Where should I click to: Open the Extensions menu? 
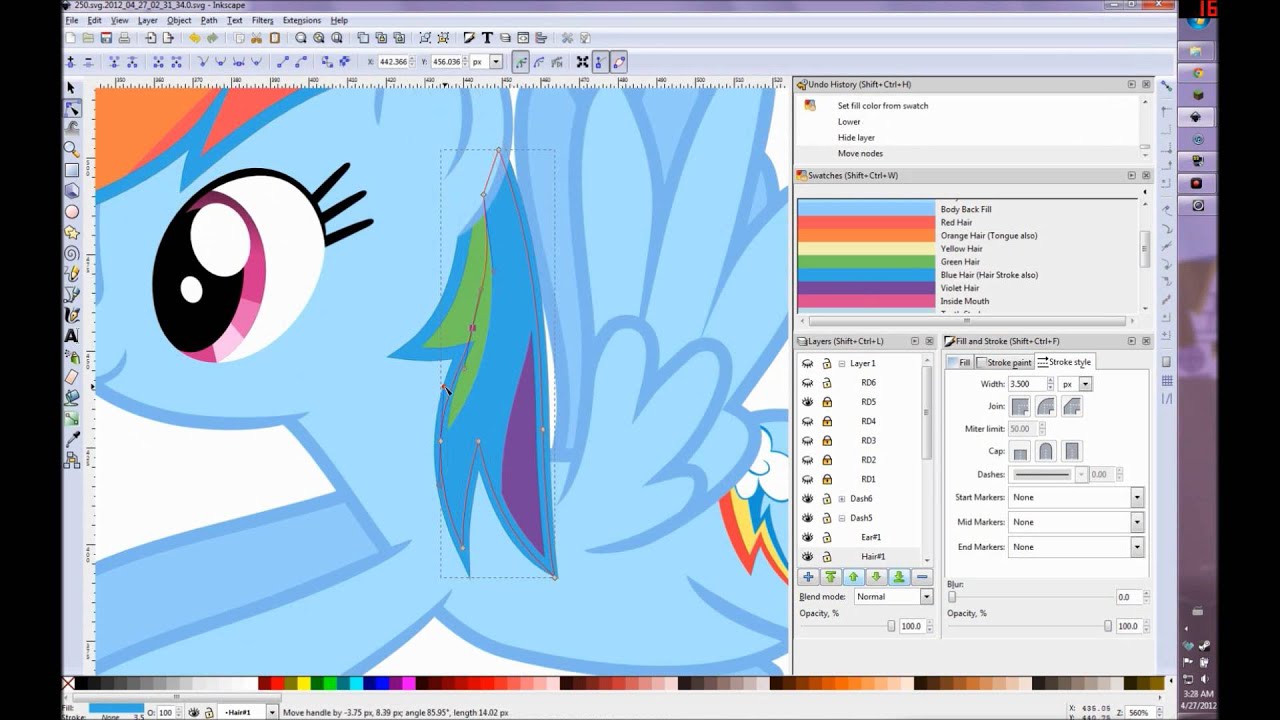301,20
